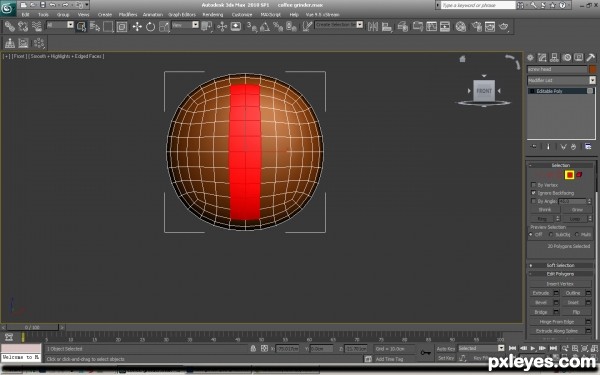Switch to the Hierarchy command panel
This screenshot has width=600, height=375.
click(x=554, y=58)
